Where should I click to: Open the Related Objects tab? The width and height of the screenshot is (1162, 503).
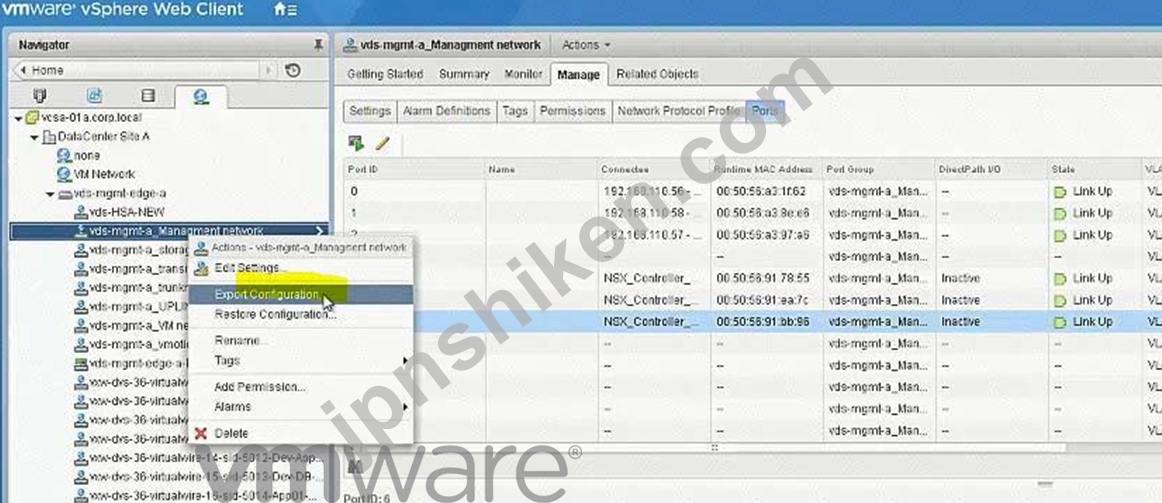[x=657, y=74]
